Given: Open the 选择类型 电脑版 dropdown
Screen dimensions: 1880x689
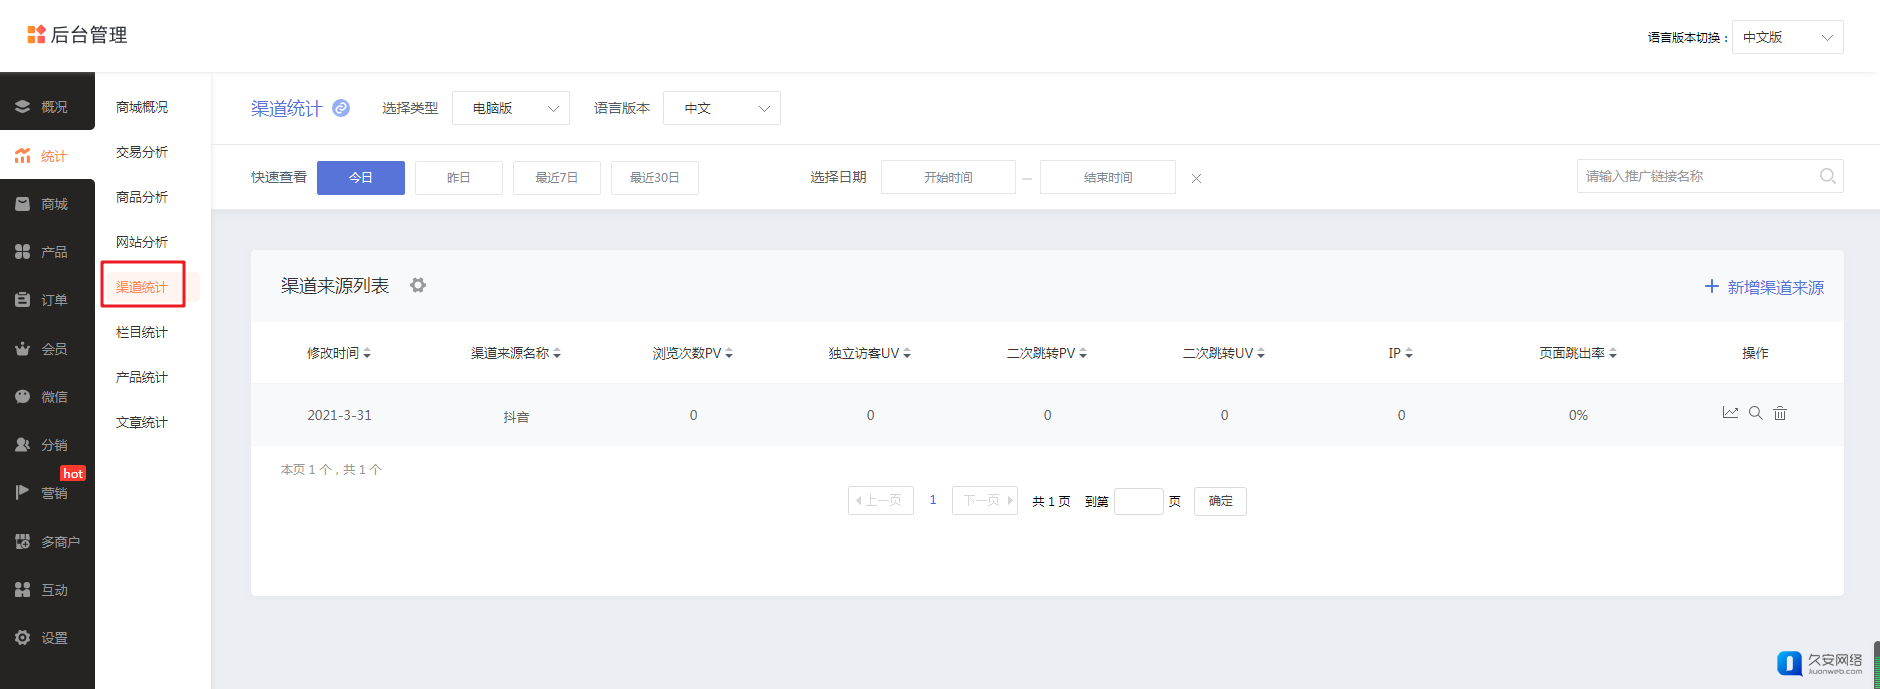Looking at the screenshot, I should click(511, 108).
